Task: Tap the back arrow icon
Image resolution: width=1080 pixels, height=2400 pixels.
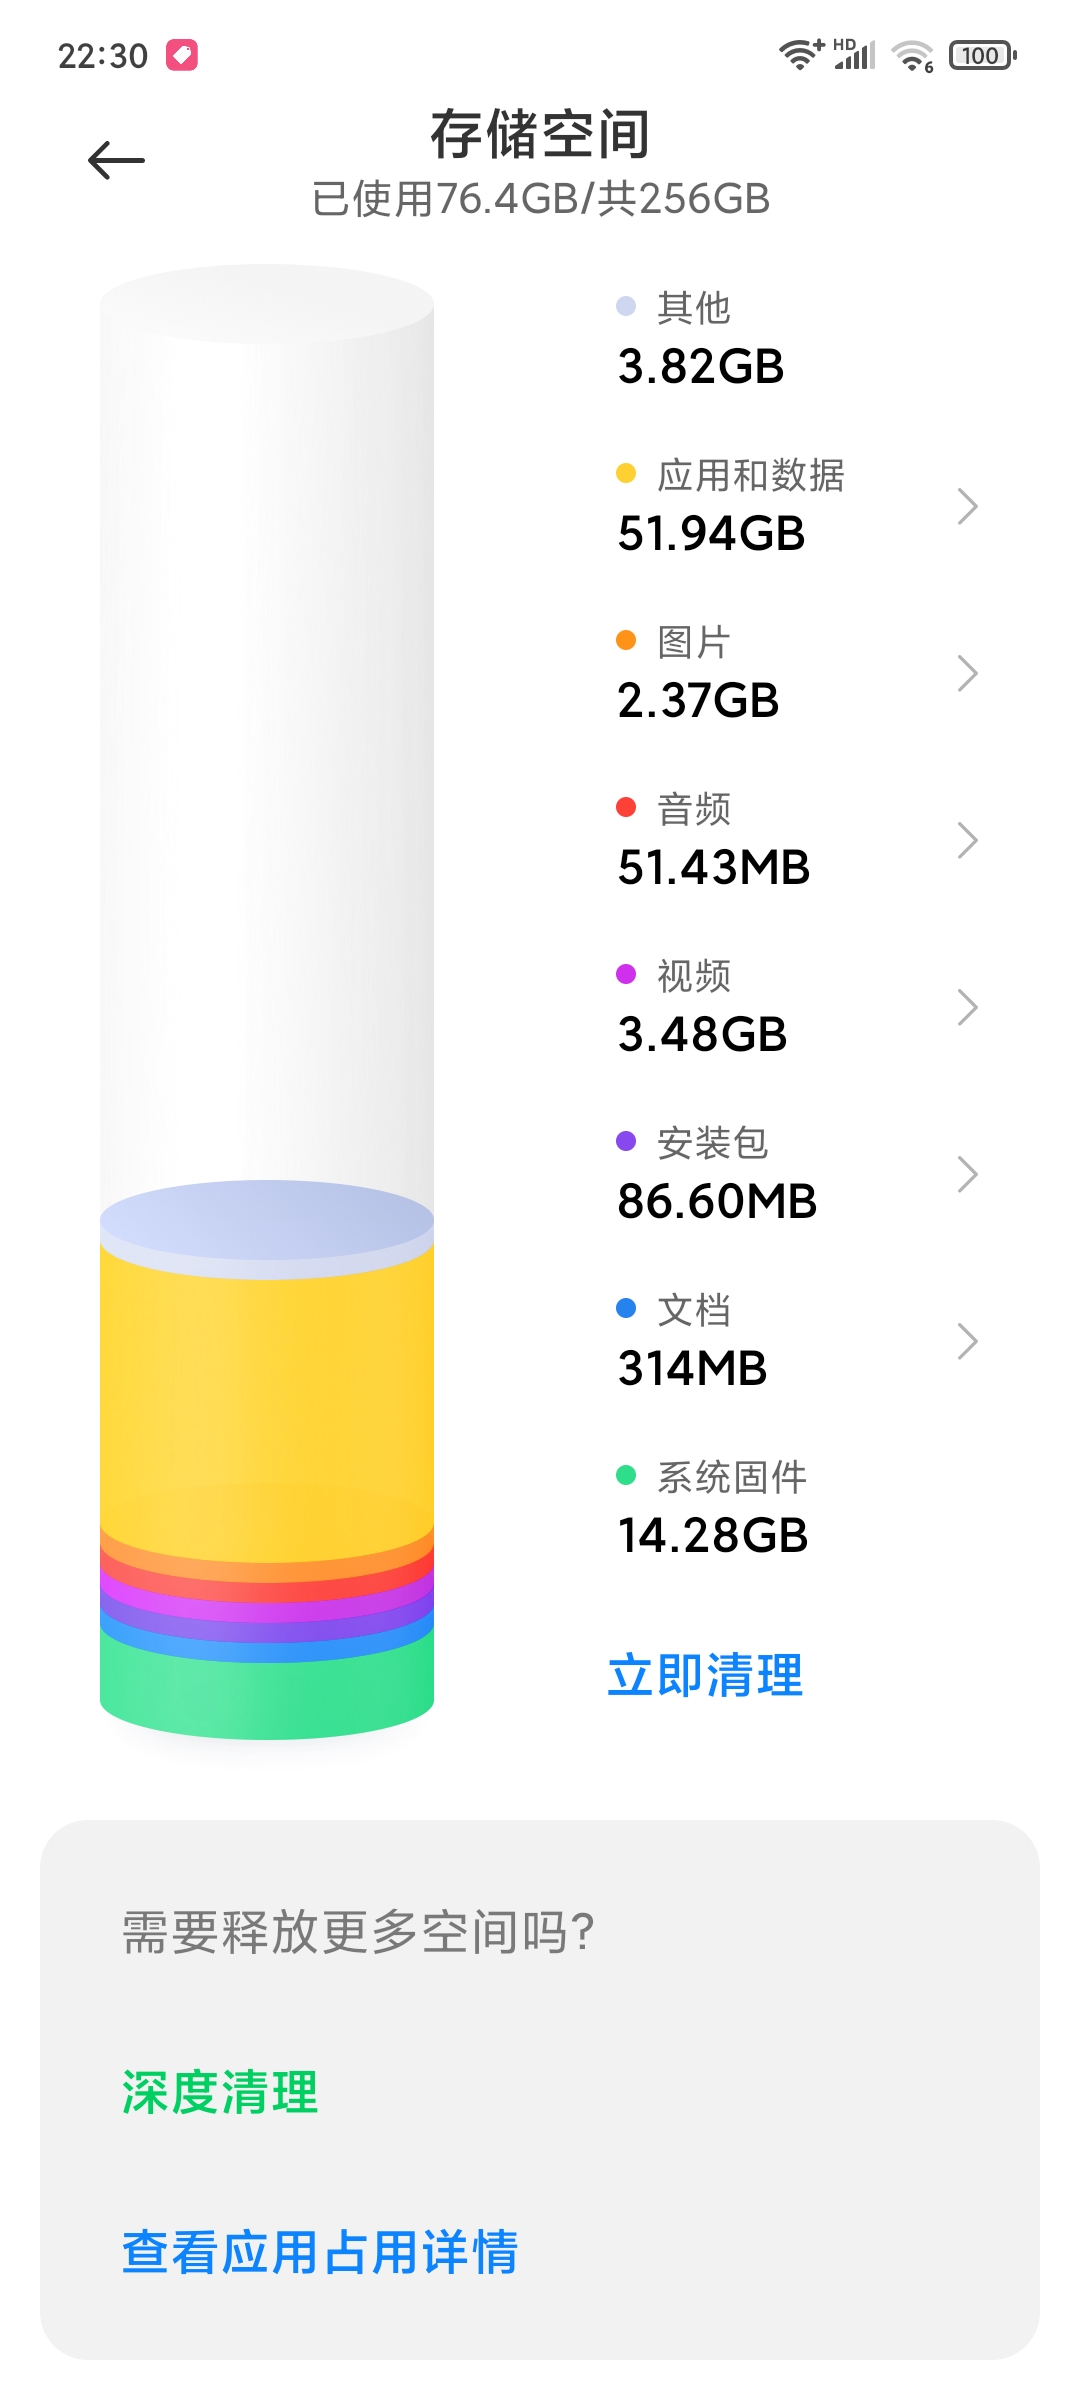Action: [116, 160]
